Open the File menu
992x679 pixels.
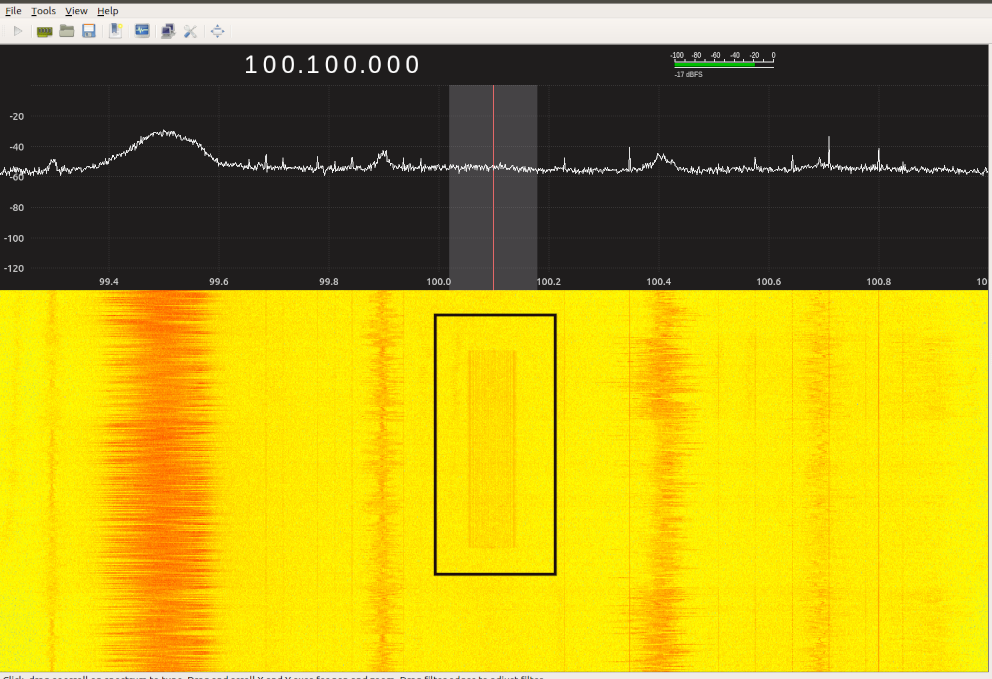[13, 11]
